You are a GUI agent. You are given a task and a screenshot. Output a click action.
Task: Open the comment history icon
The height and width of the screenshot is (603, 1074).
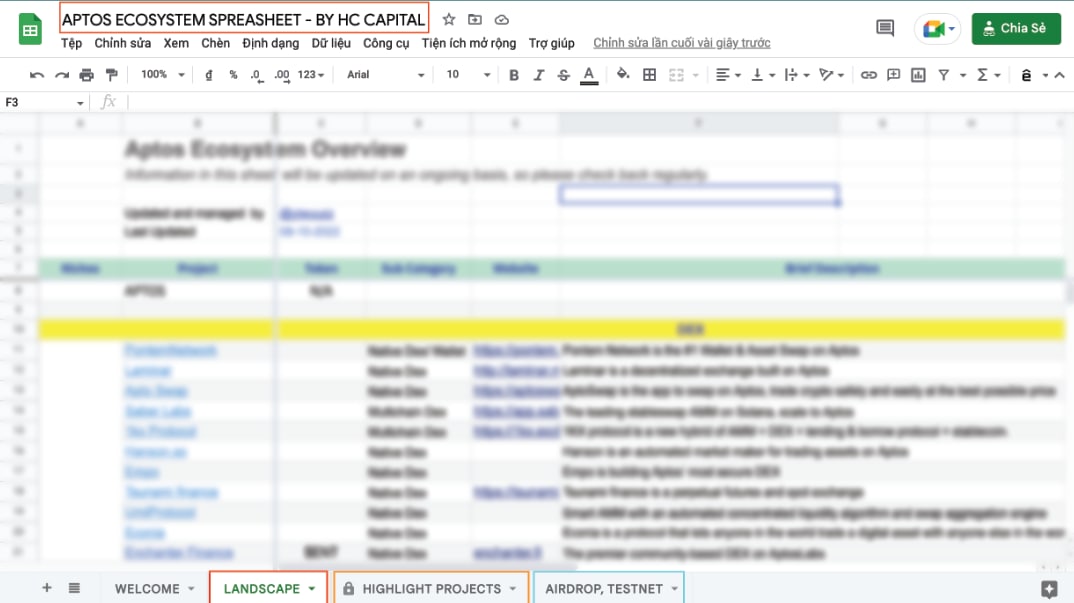pos(885,28)
